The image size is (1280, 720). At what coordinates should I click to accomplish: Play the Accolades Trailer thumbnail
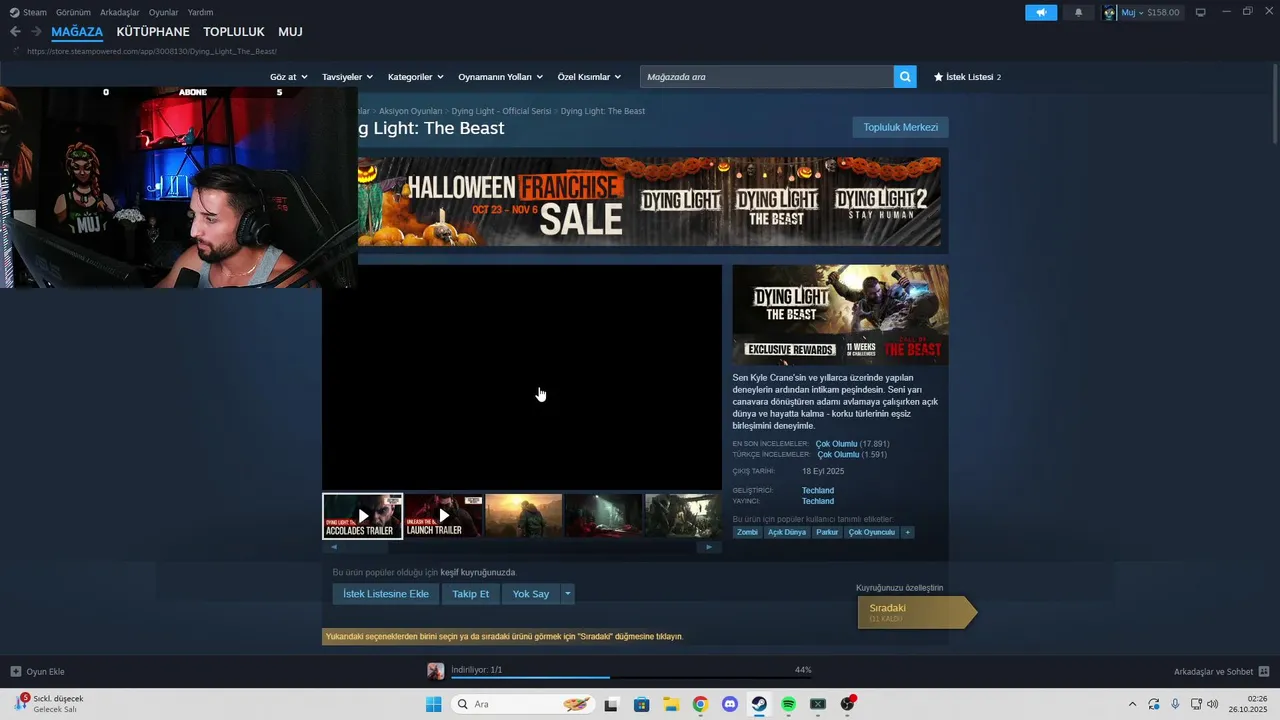(363, 516)
